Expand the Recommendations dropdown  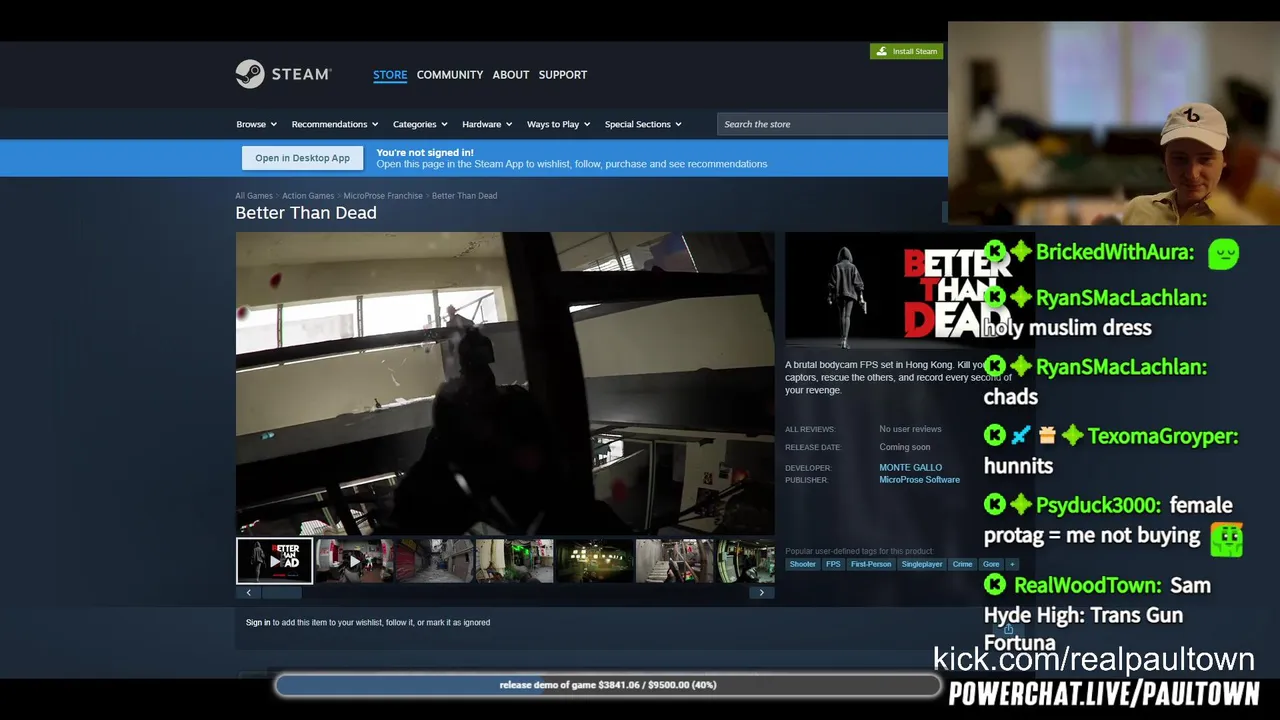pos(335,124)
